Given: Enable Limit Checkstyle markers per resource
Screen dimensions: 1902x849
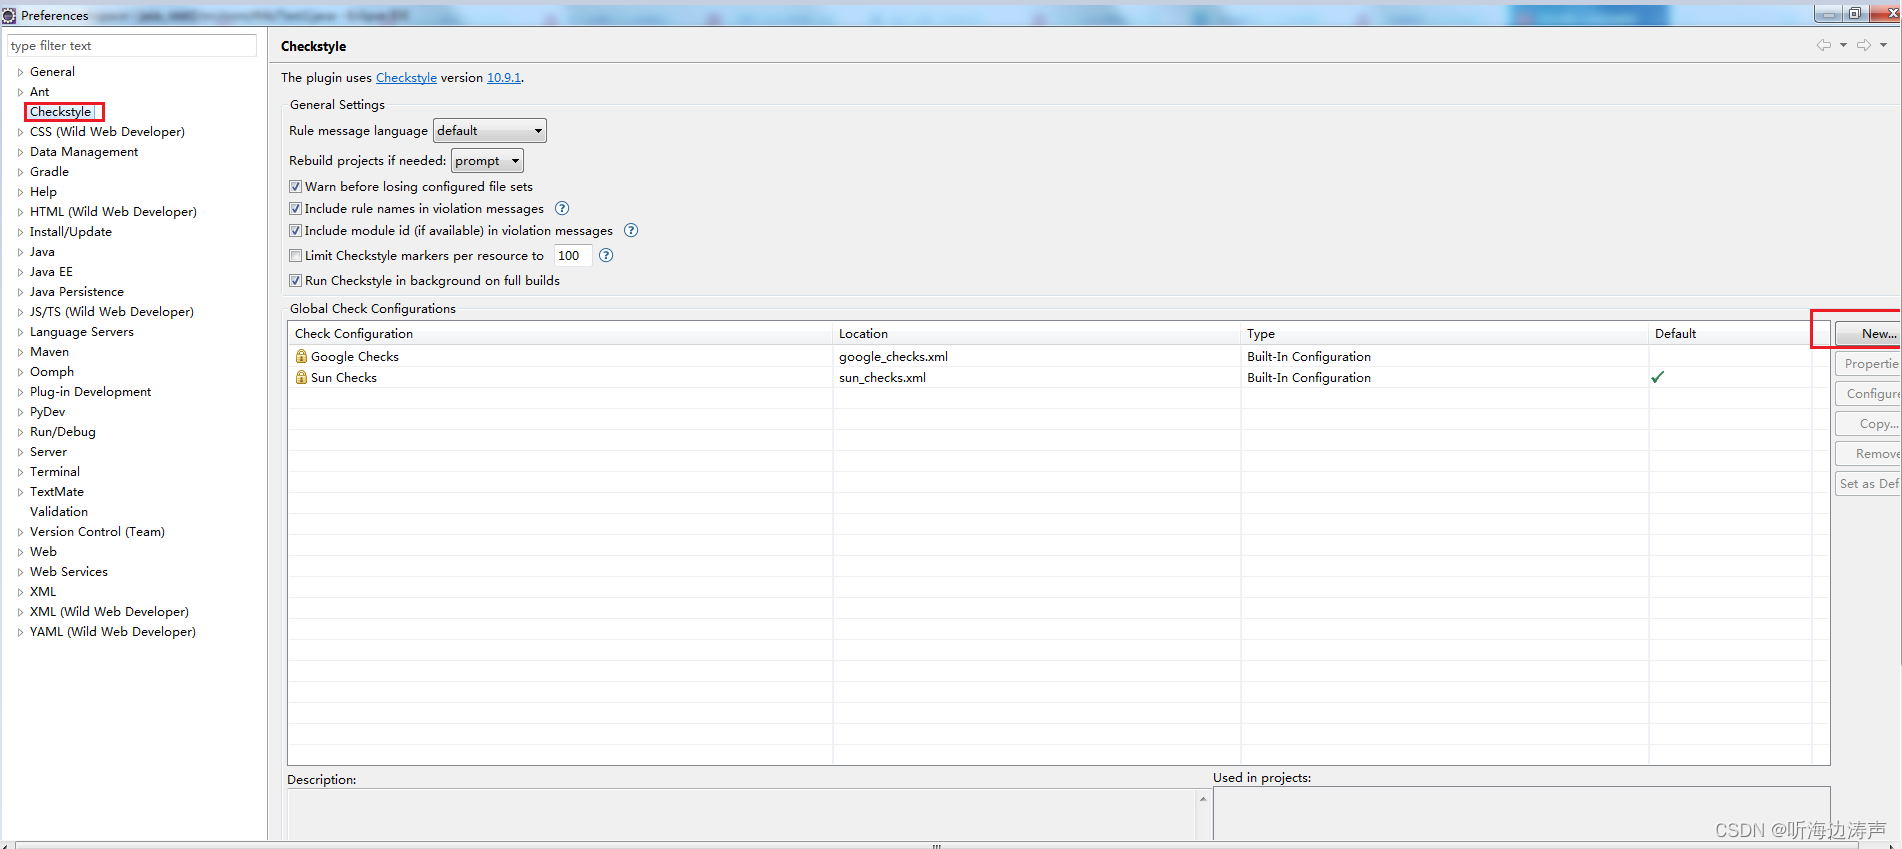Looking at the screenshot, I should (x=295, y=255).
